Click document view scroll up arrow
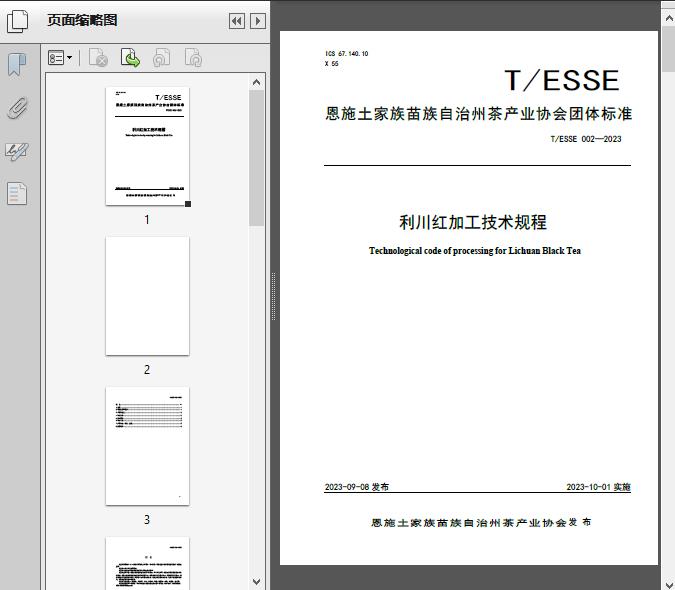 [x=669, y=19]
